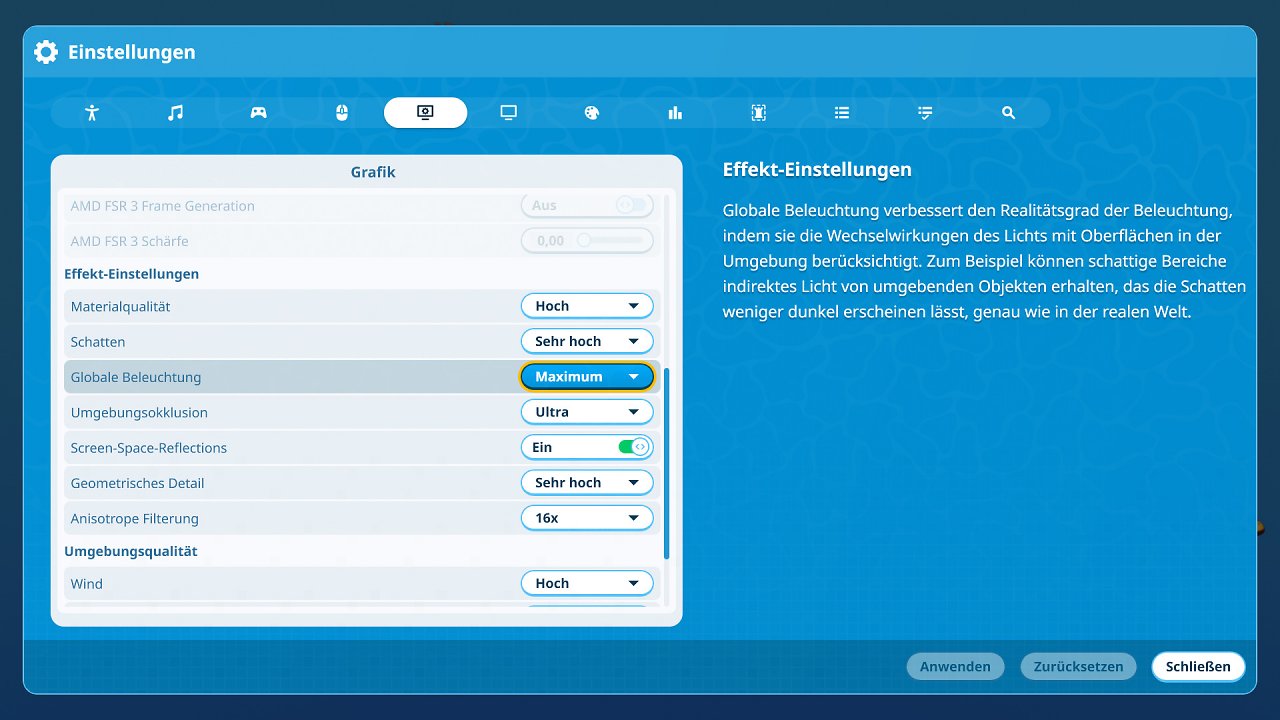This screenshot has width=1280, height=720.
Task: Select the active Grafik settings tab
Action: 425,113
